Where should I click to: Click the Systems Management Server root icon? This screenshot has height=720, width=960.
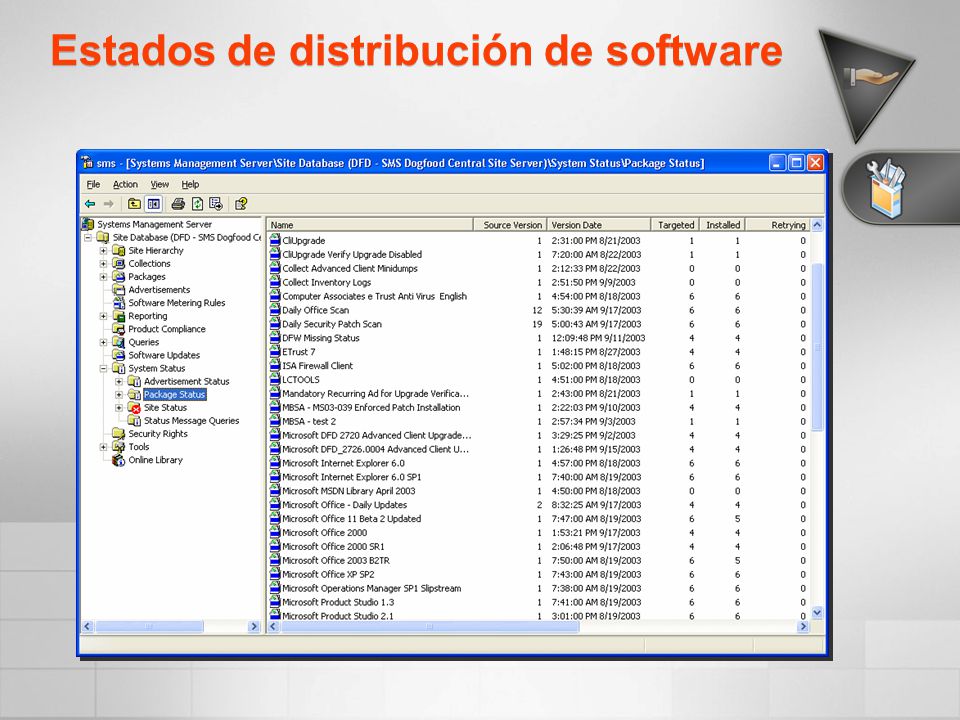point(88,224)
